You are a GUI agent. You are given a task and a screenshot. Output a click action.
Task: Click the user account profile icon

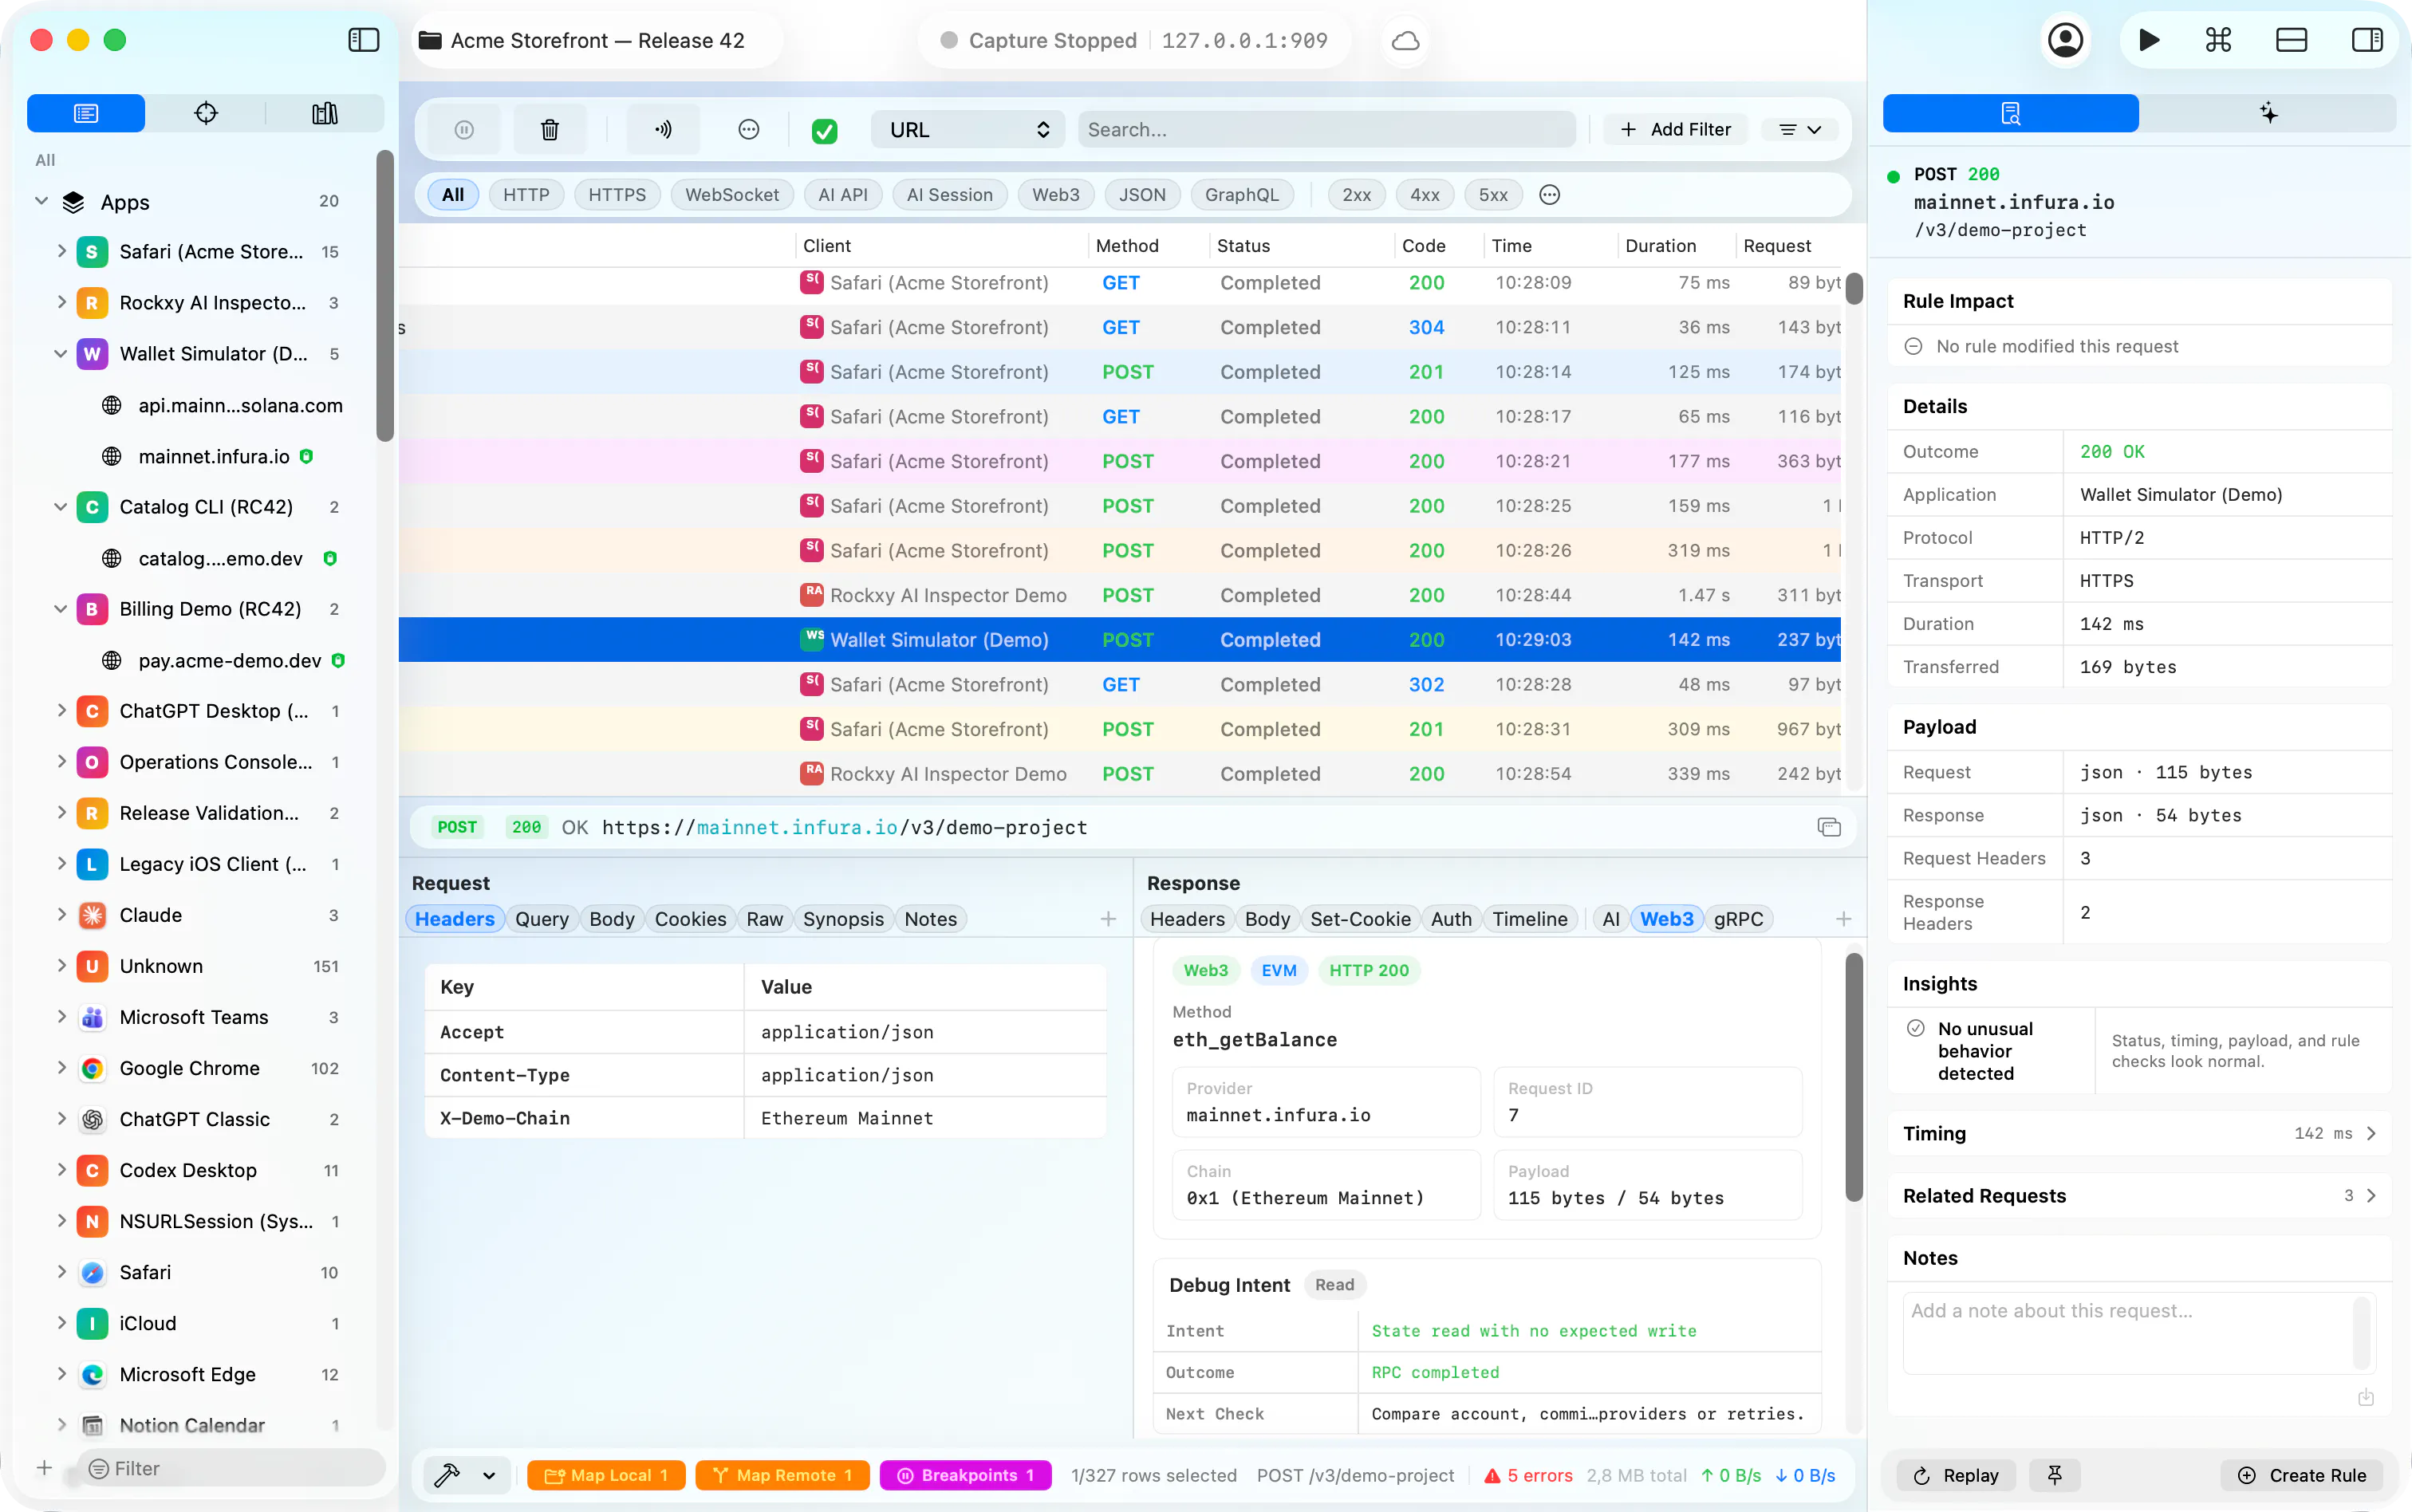(2065, 40)
